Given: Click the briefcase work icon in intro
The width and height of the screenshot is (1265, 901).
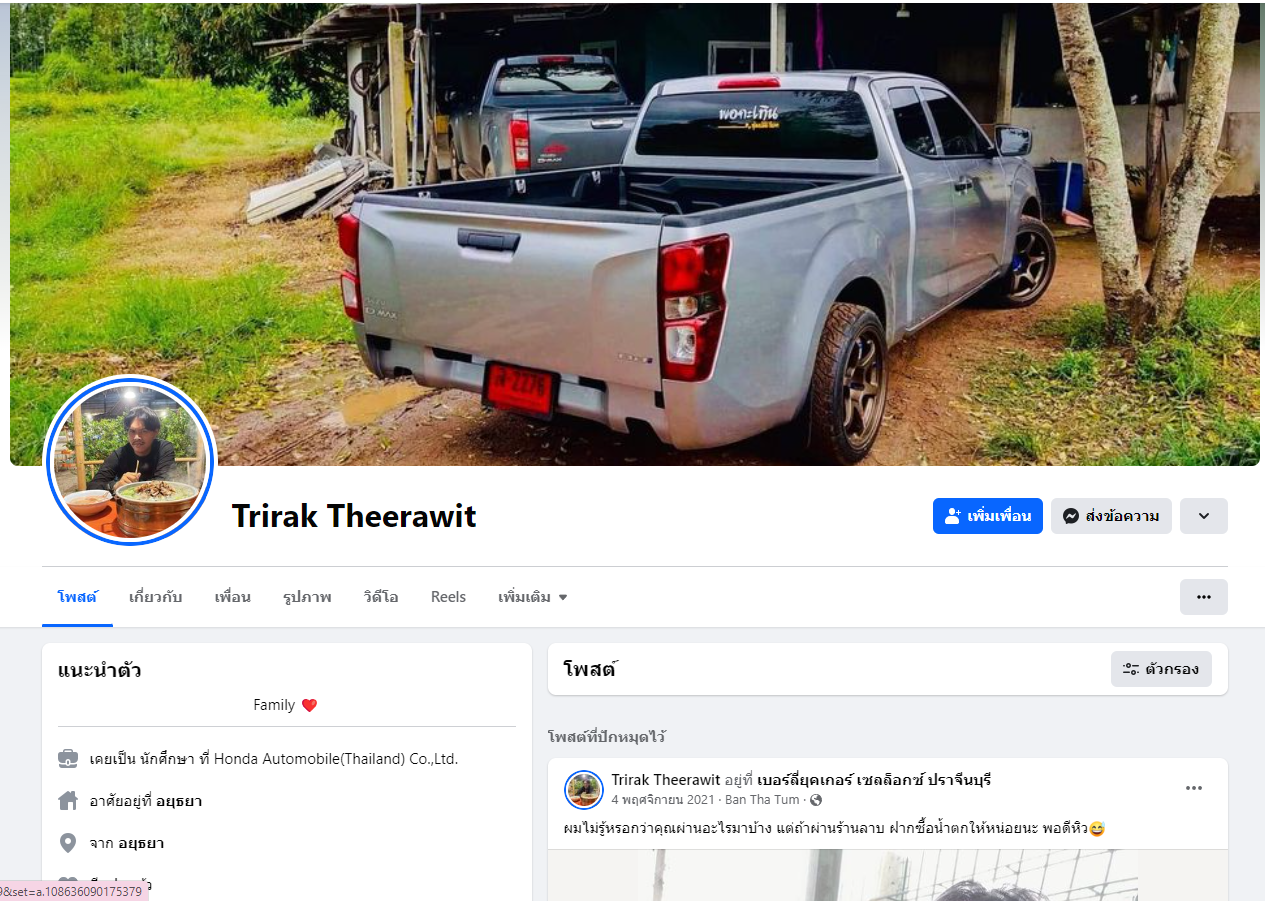Looking at the screenshot, I should (68, 759).
